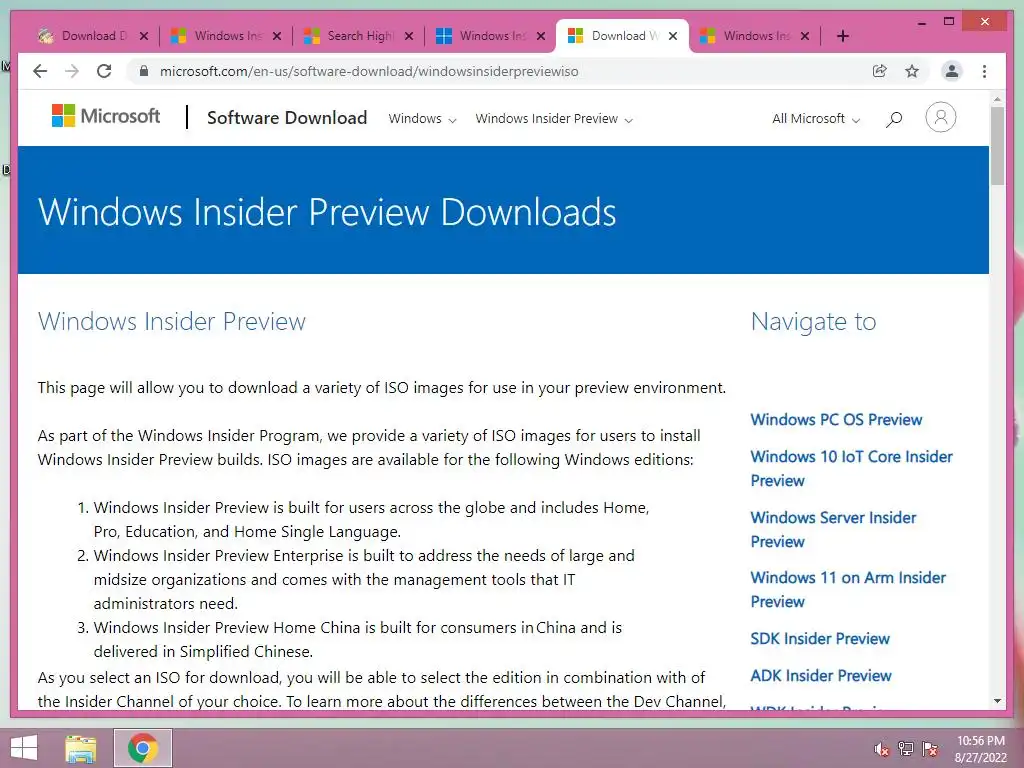Viewport: 1024px width, 768px height.
Task: Open the site search magnifier icon
Action: point(894,119)
